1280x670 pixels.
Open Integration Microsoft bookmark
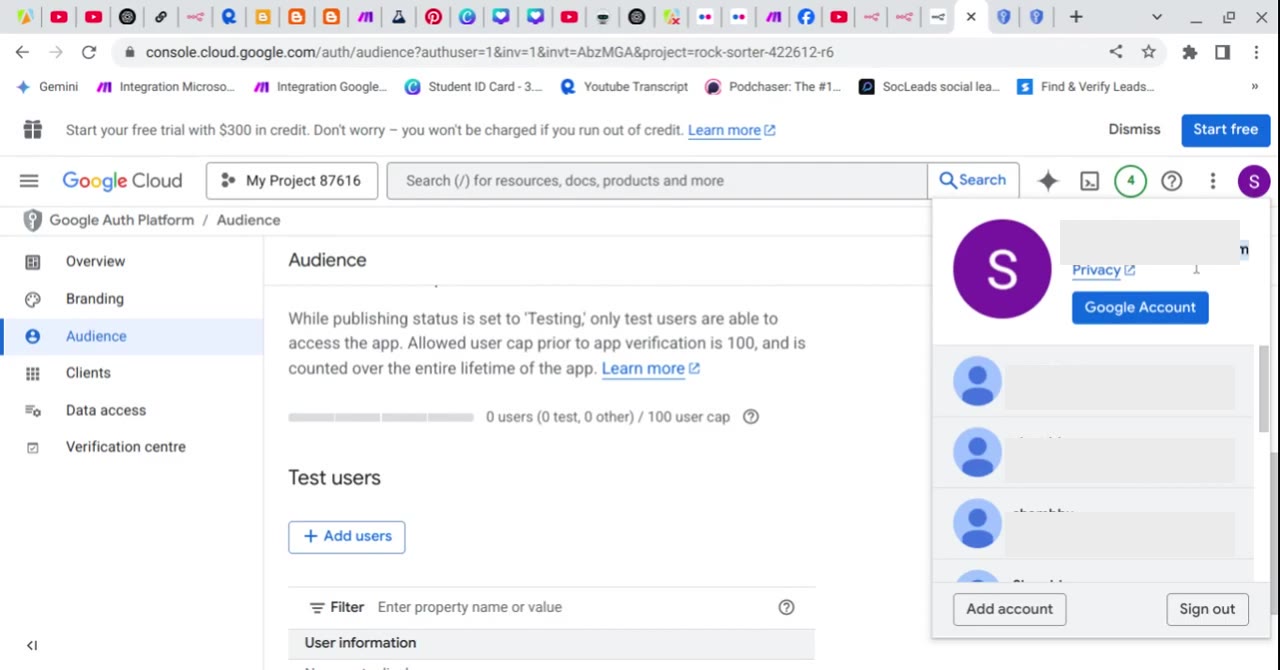coord(166,87)
